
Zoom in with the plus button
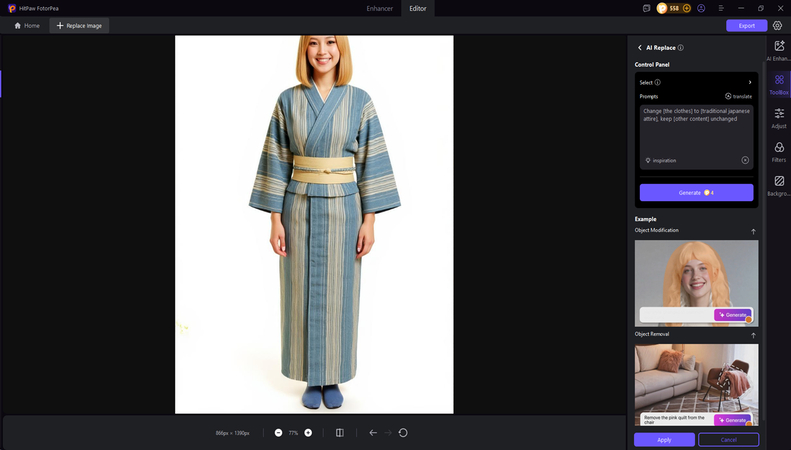308,433
